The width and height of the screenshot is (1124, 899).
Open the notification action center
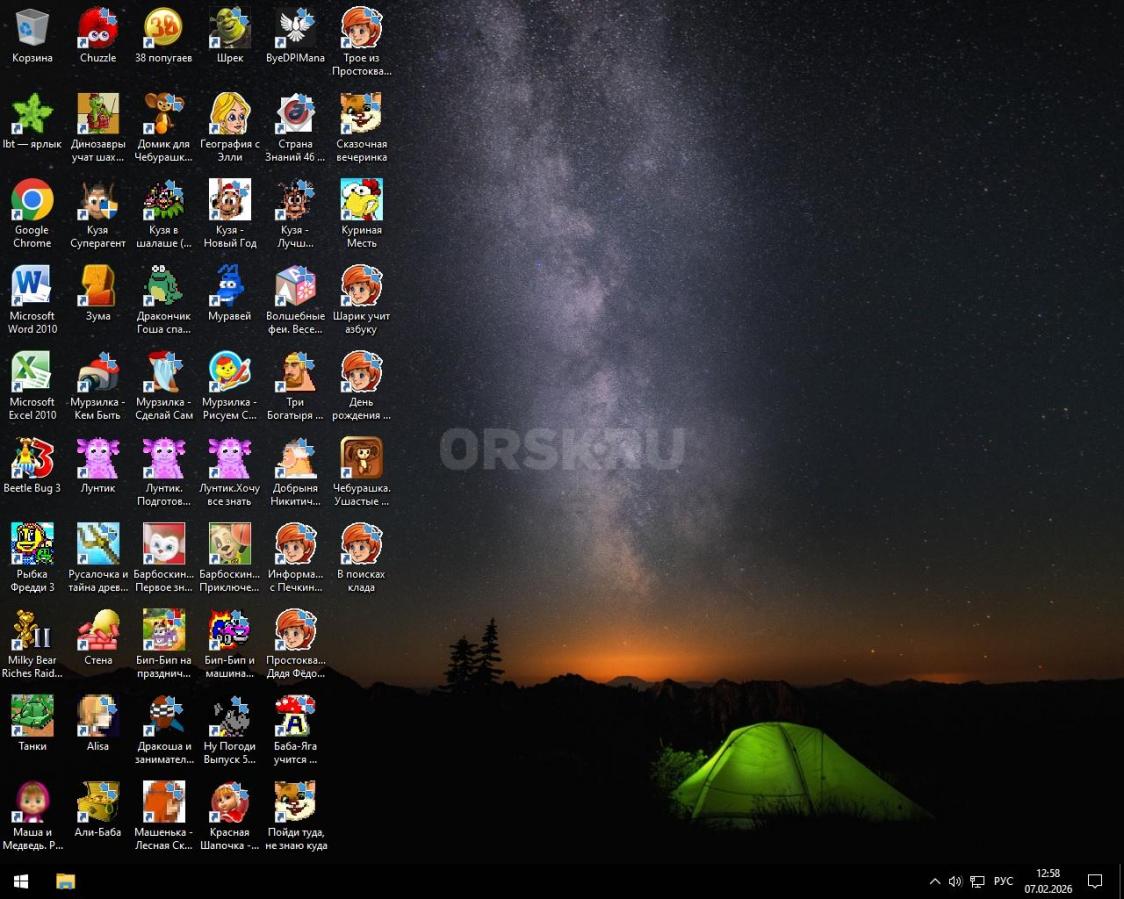(x=1095, y=881)
